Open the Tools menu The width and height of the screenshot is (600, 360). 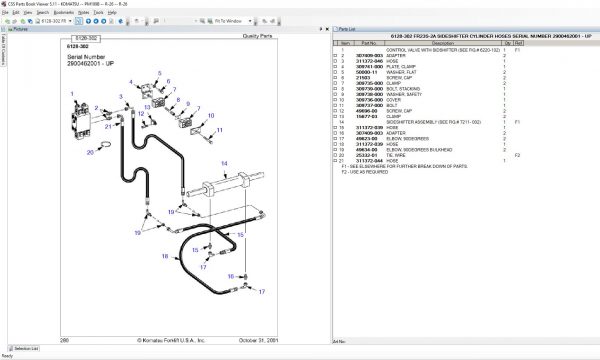point(98,13)
